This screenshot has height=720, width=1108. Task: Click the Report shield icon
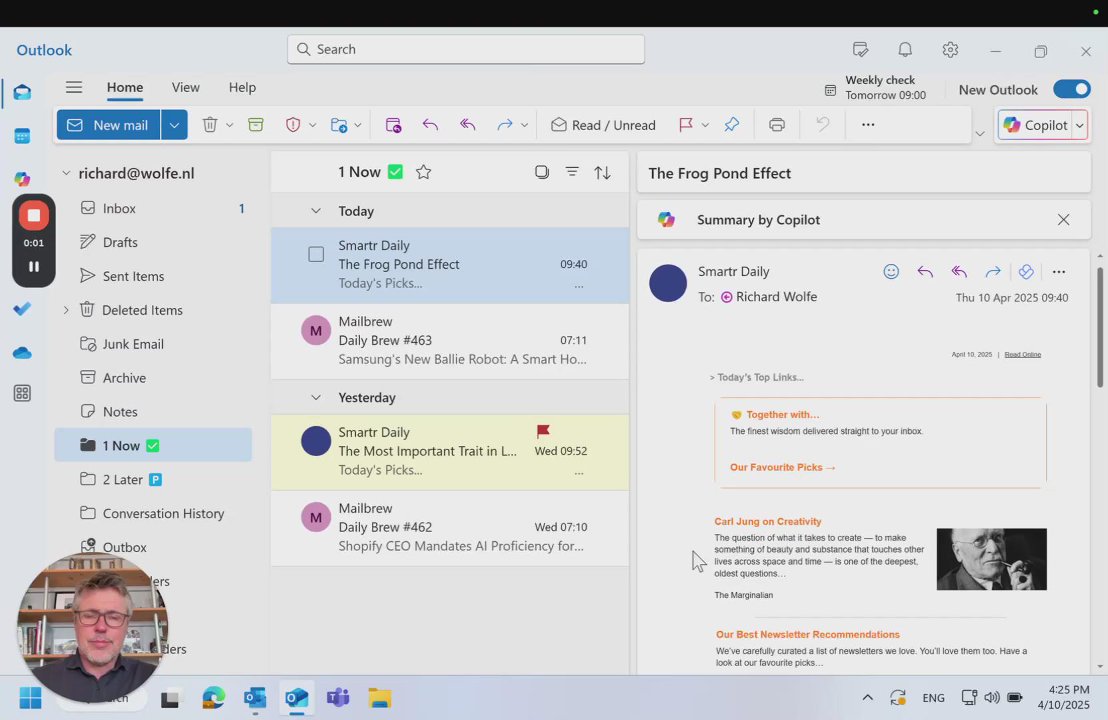tap(293, 125)
